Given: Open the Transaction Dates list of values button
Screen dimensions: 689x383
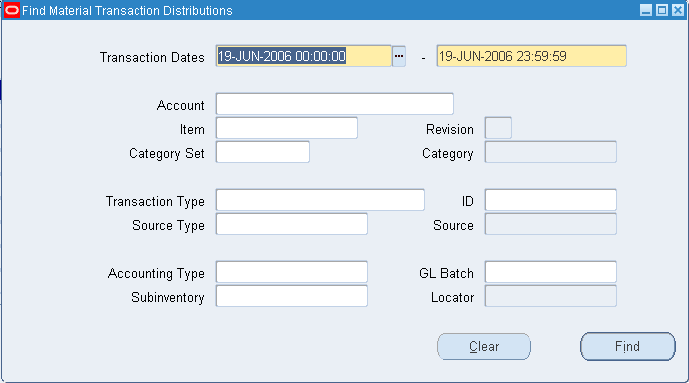Looking at the screenshot, I should pos(399,56).
